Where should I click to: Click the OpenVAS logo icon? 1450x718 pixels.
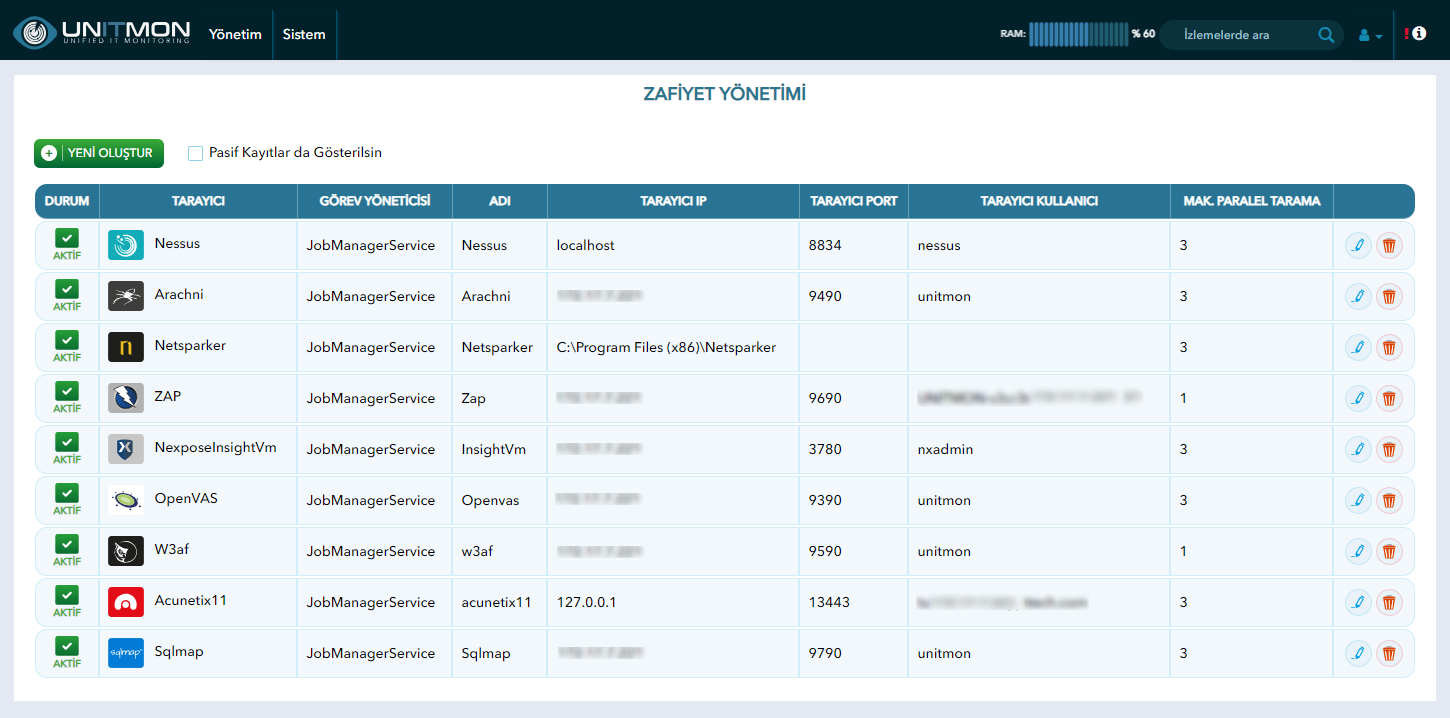126,500
